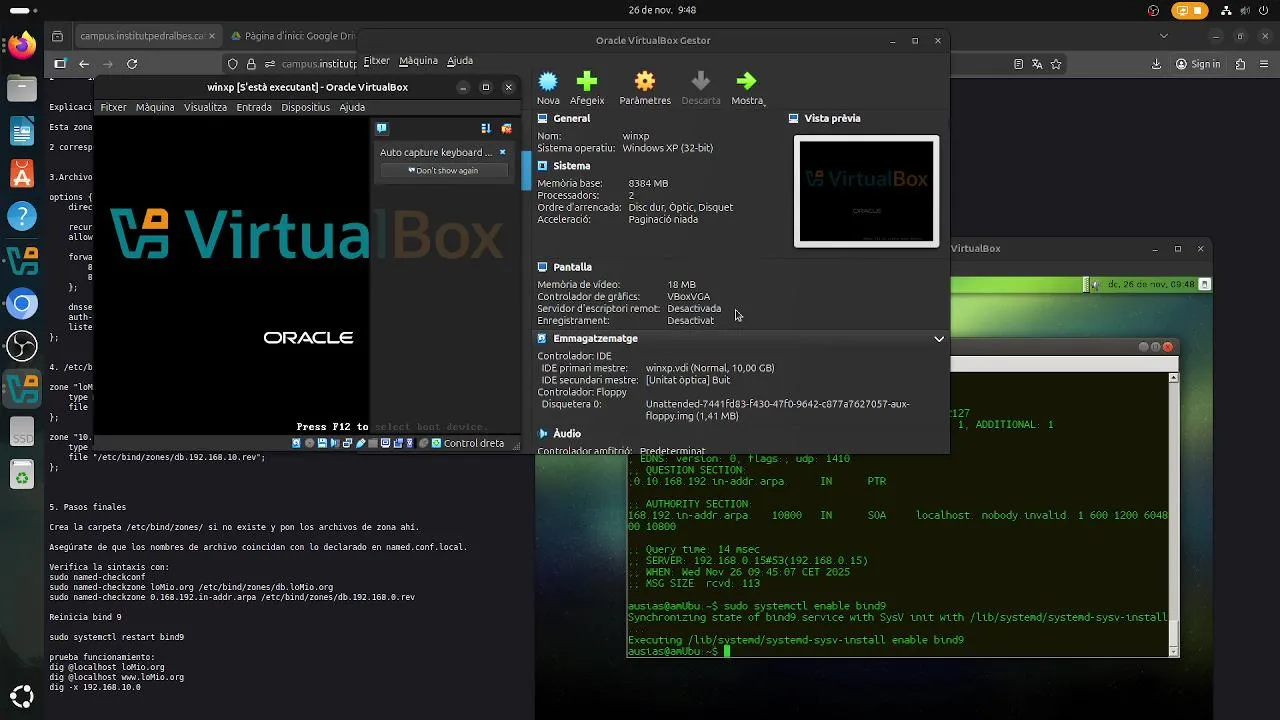Open Ubuntu Software in dock
Image resolution: width=1280 pixels, height=720 pixels.
[22, 173]
